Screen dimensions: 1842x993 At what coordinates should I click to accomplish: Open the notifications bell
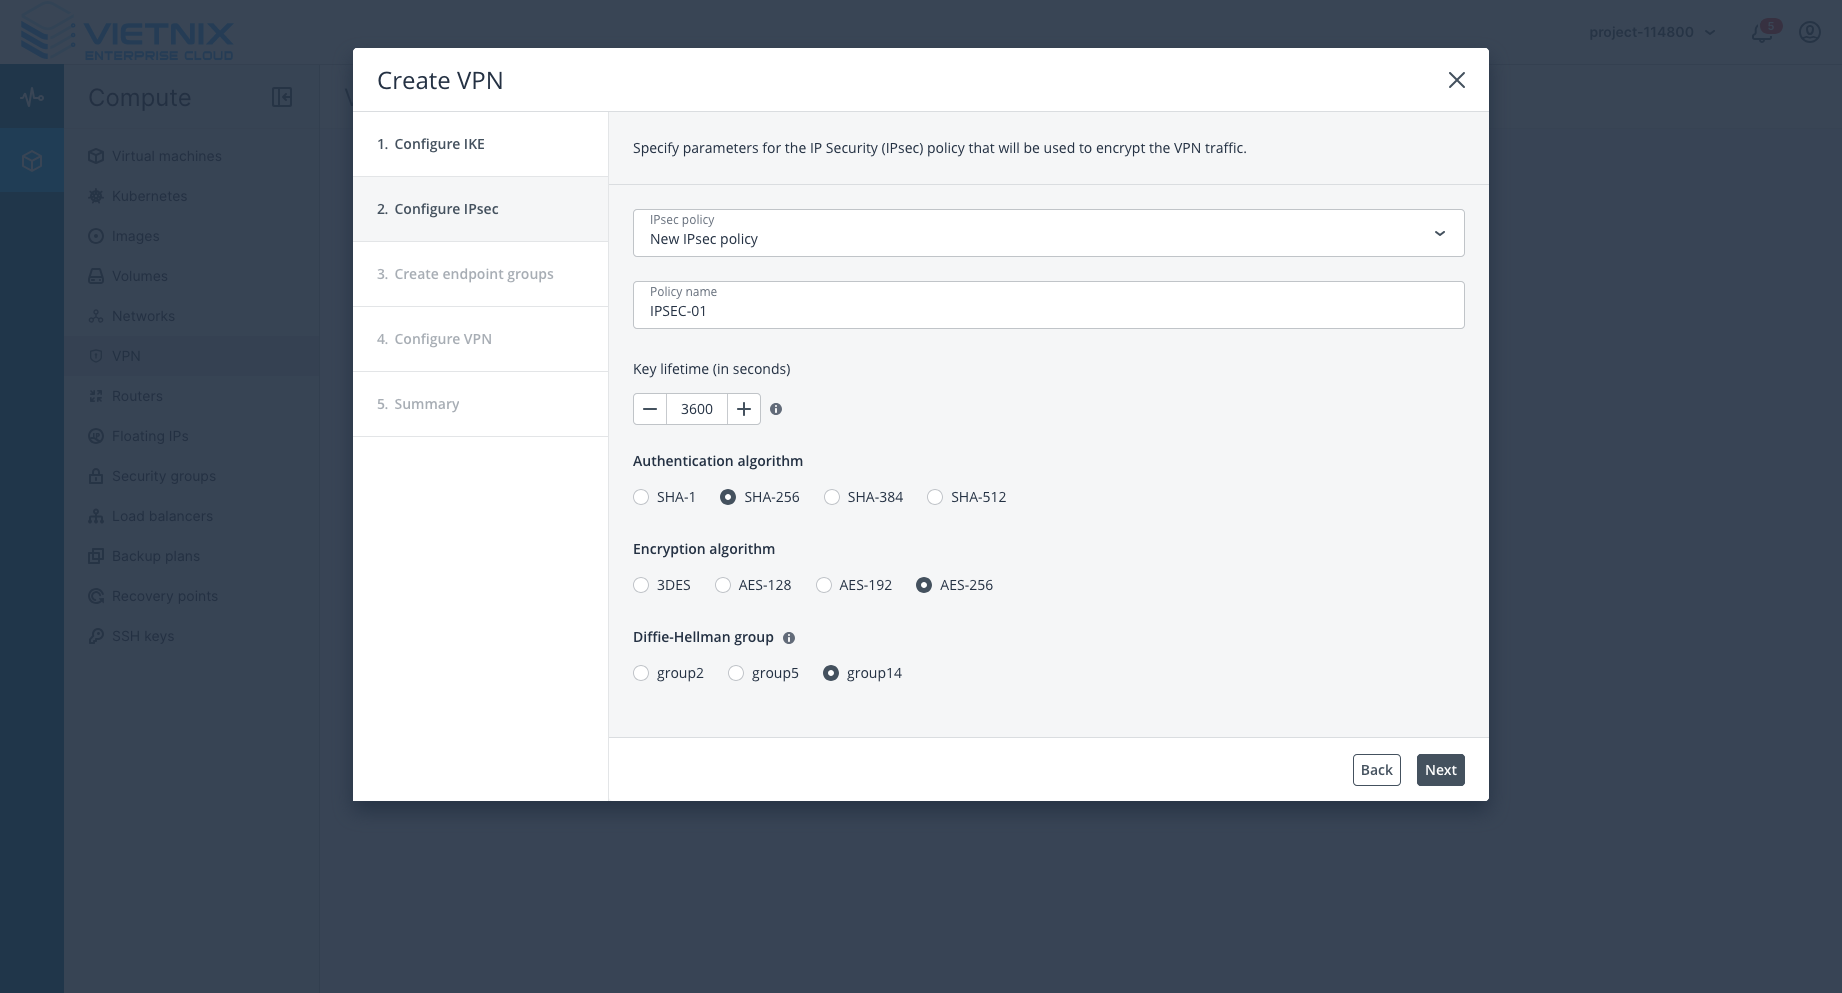click(x=1761, y=32)
